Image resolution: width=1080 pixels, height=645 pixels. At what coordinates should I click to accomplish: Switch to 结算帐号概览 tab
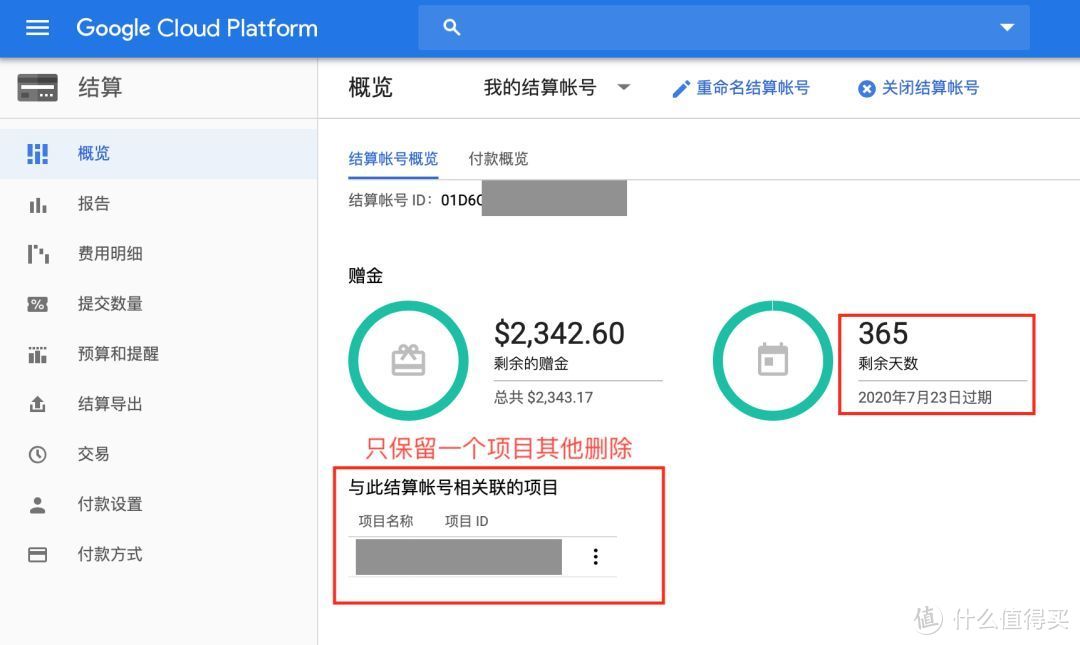pos(393,159)
